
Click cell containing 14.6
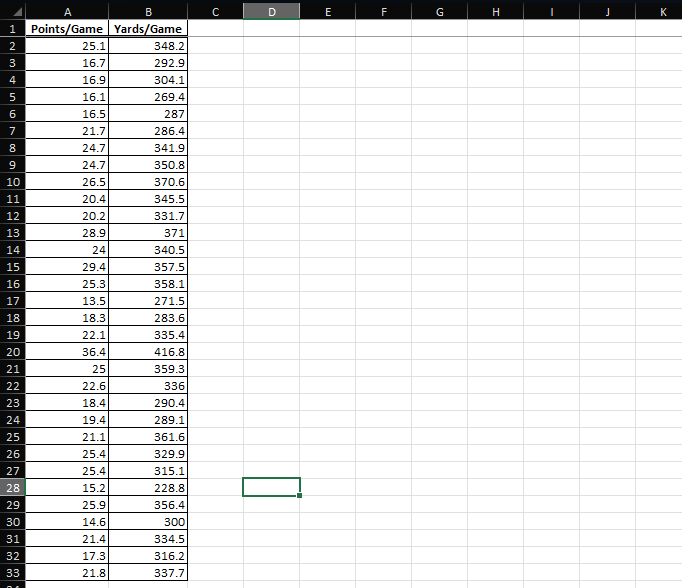pos(67,521)
